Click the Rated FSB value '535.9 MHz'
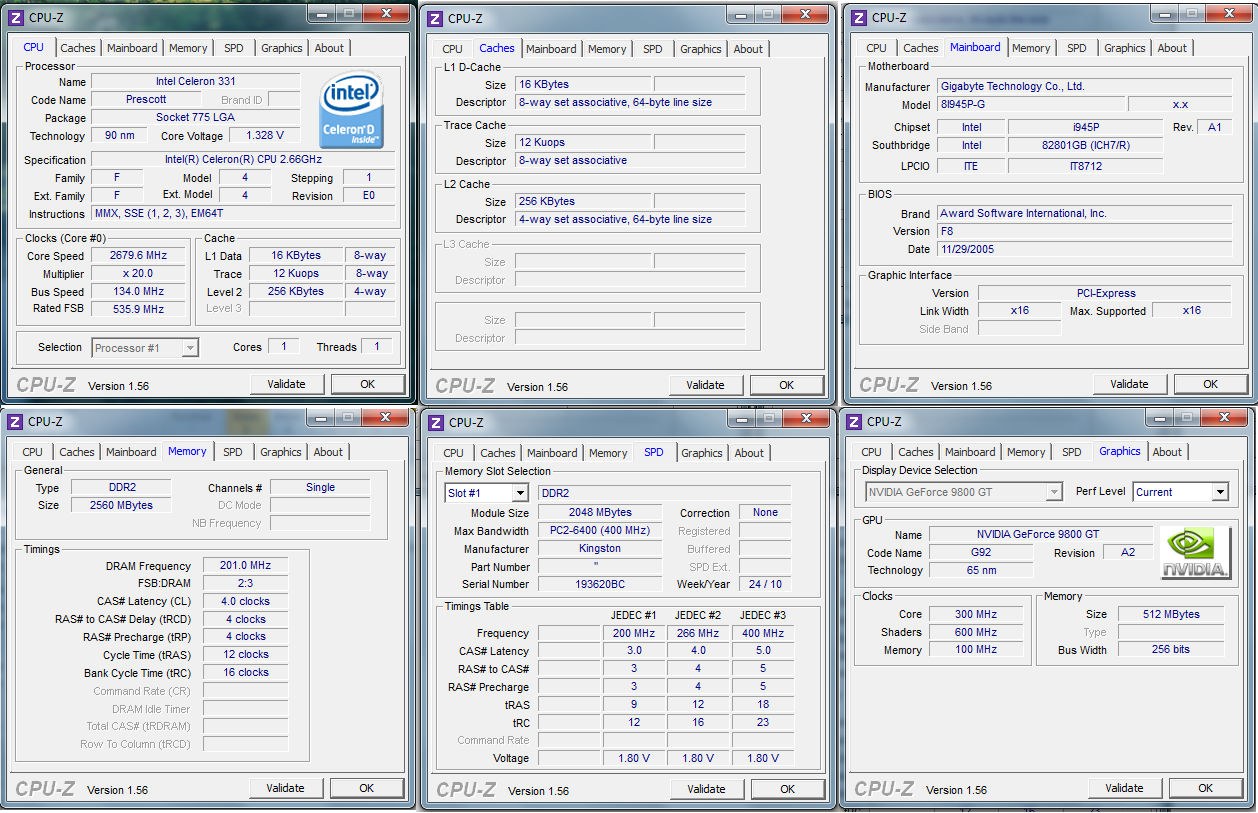Image resolution: width=1258 pixels, height=813 pixels. [138, 310]
